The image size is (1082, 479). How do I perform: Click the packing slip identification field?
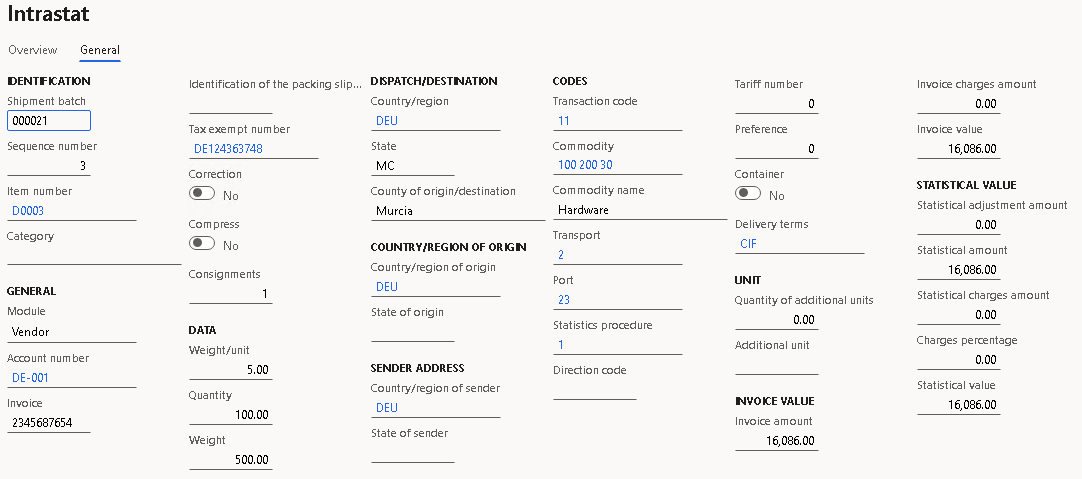(230, 104)
